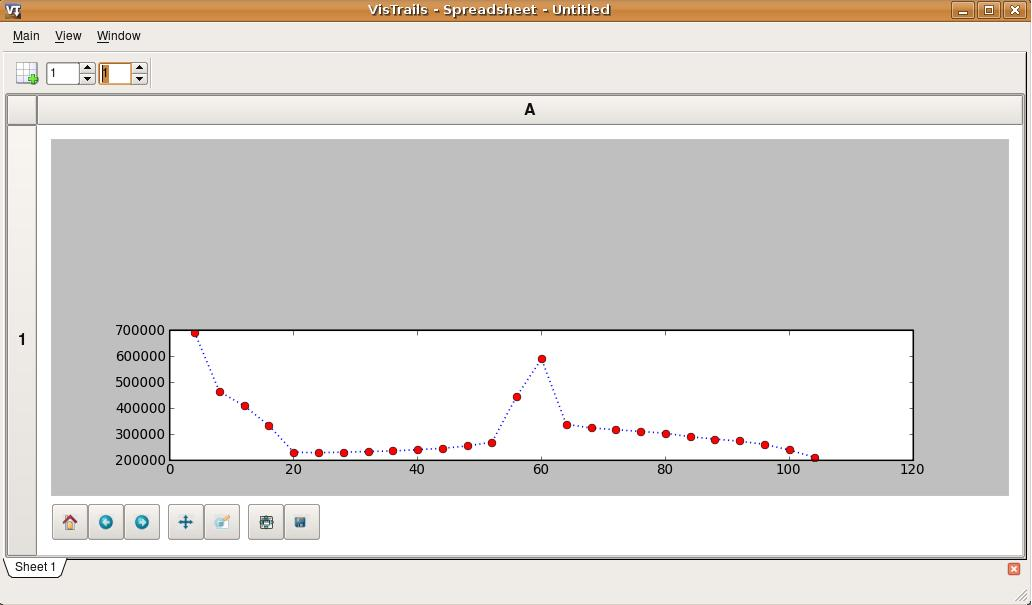Image resolution: width=1032 pixels, height=605 pixels.
Task: Increase the second spinbox column count
Action: [139, 68]
